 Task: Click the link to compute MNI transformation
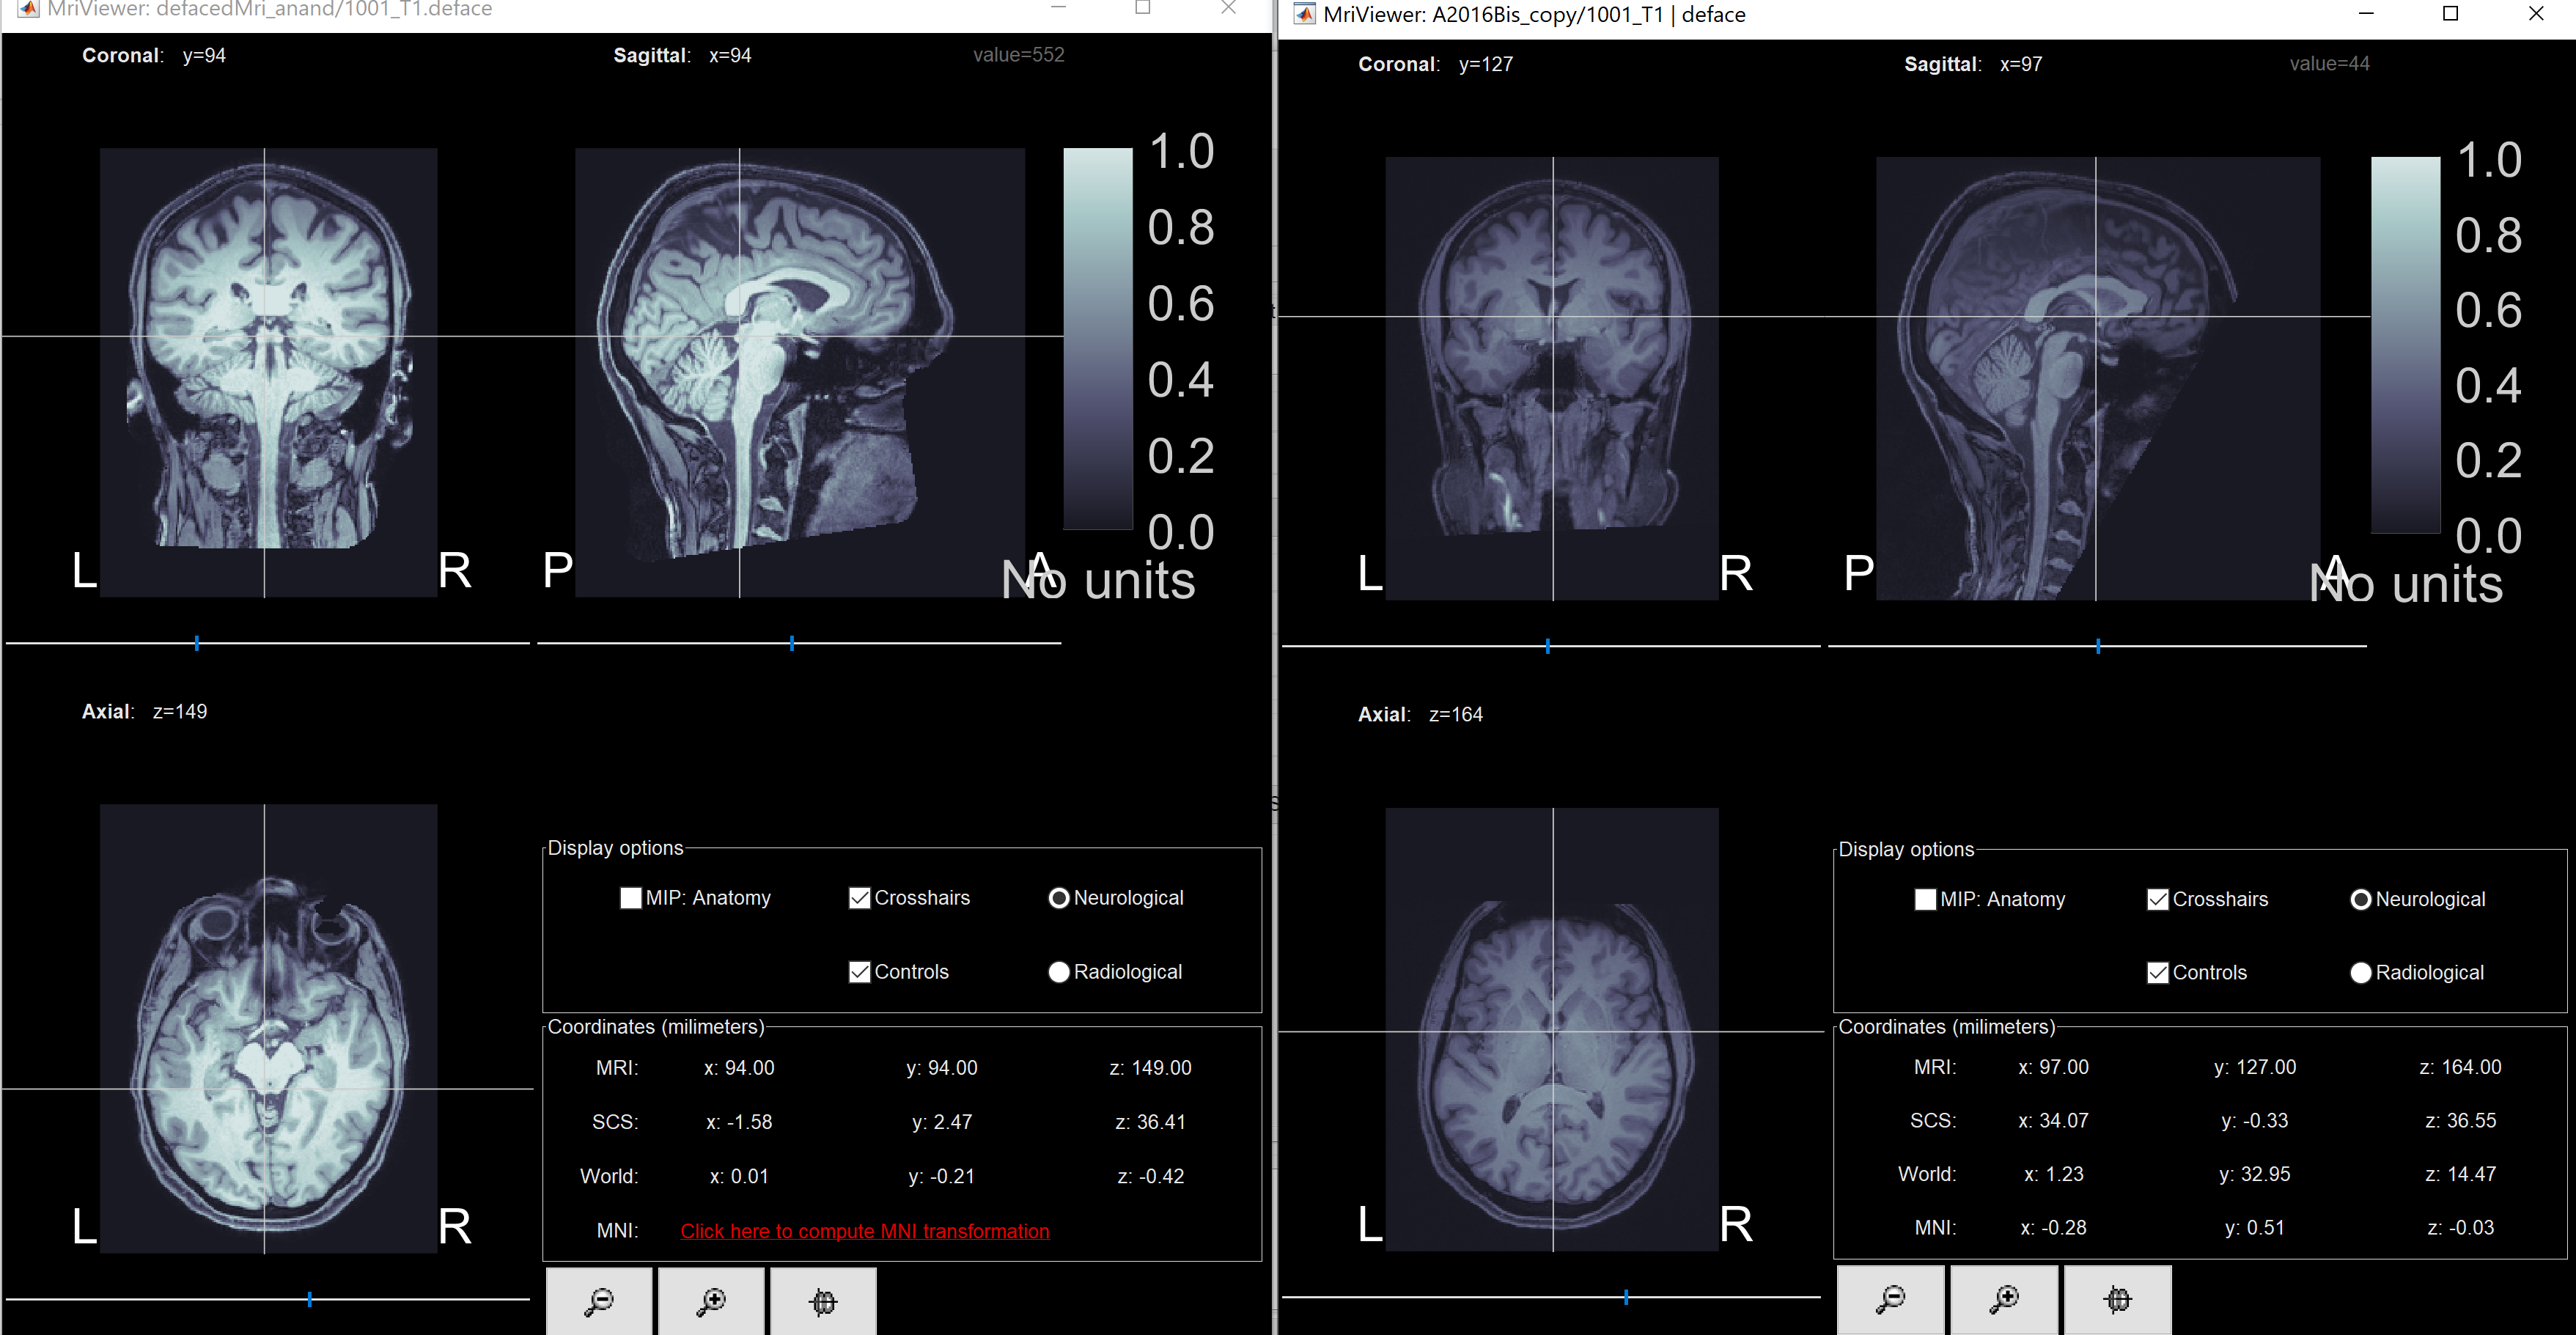864,1231
